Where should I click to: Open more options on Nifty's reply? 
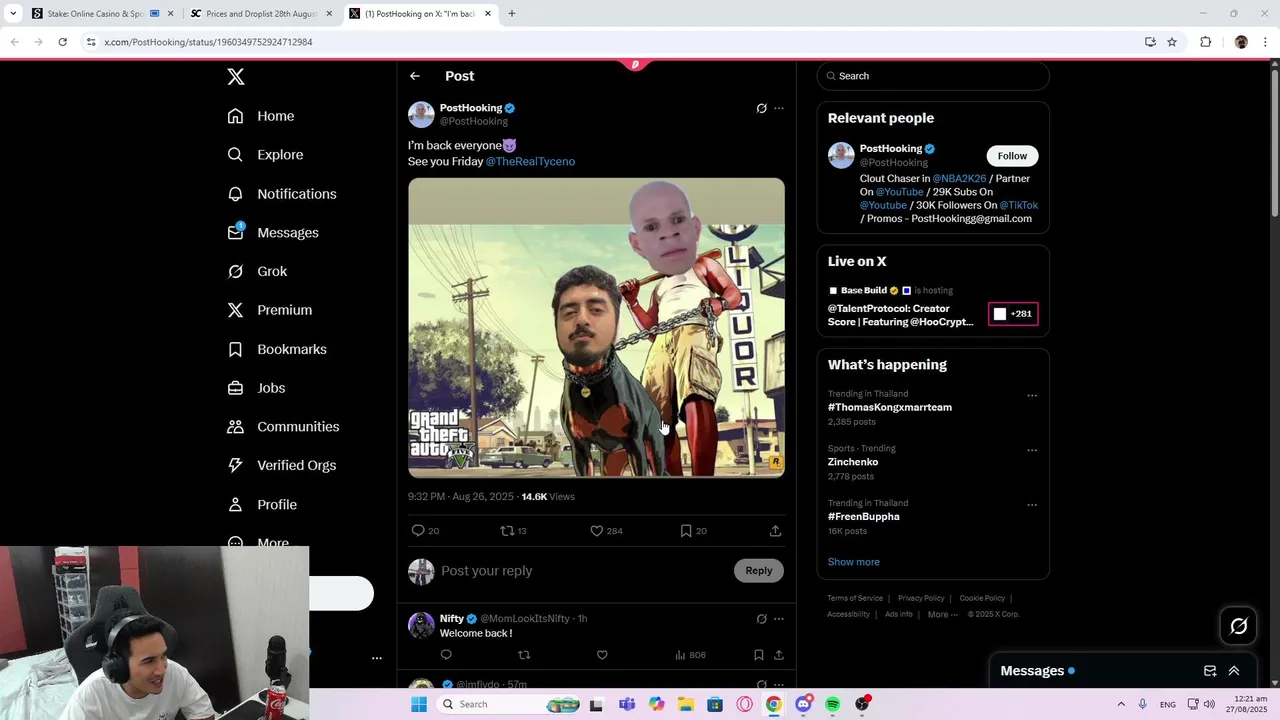(779, 619)
